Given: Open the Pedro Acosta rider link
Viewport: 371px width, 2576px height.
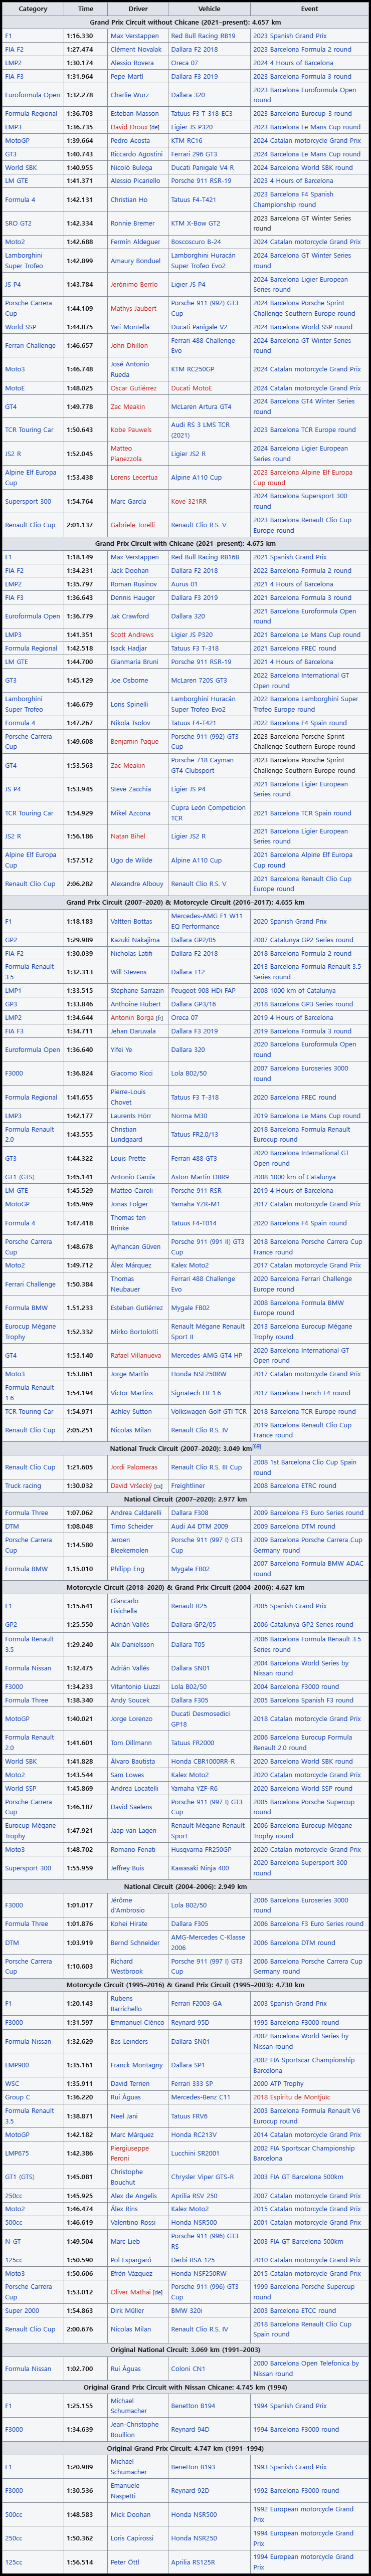Looking at the screenshot, I should [130, 141].
